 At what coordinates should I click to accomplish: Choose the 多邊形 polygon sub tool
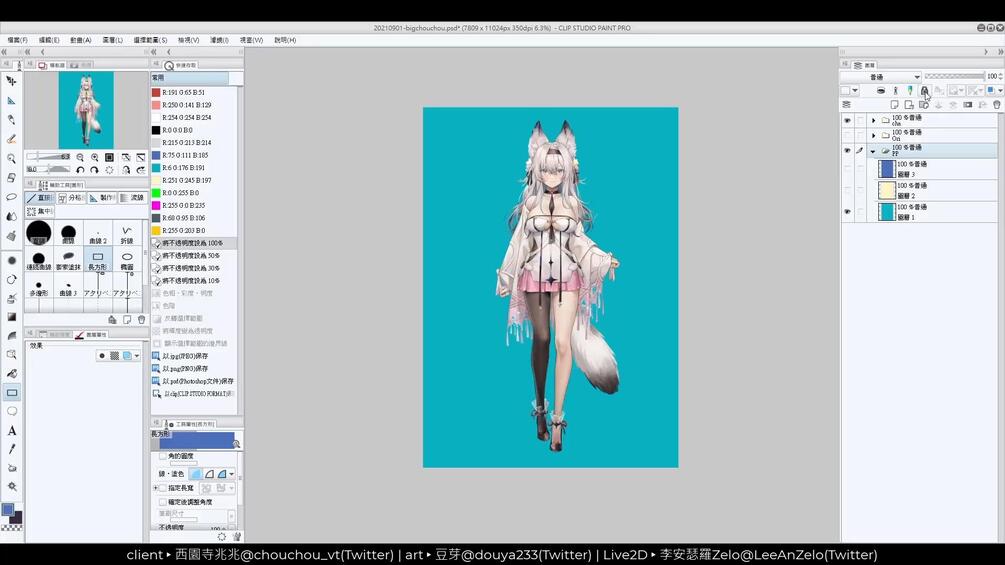click(x=38, y=286)
